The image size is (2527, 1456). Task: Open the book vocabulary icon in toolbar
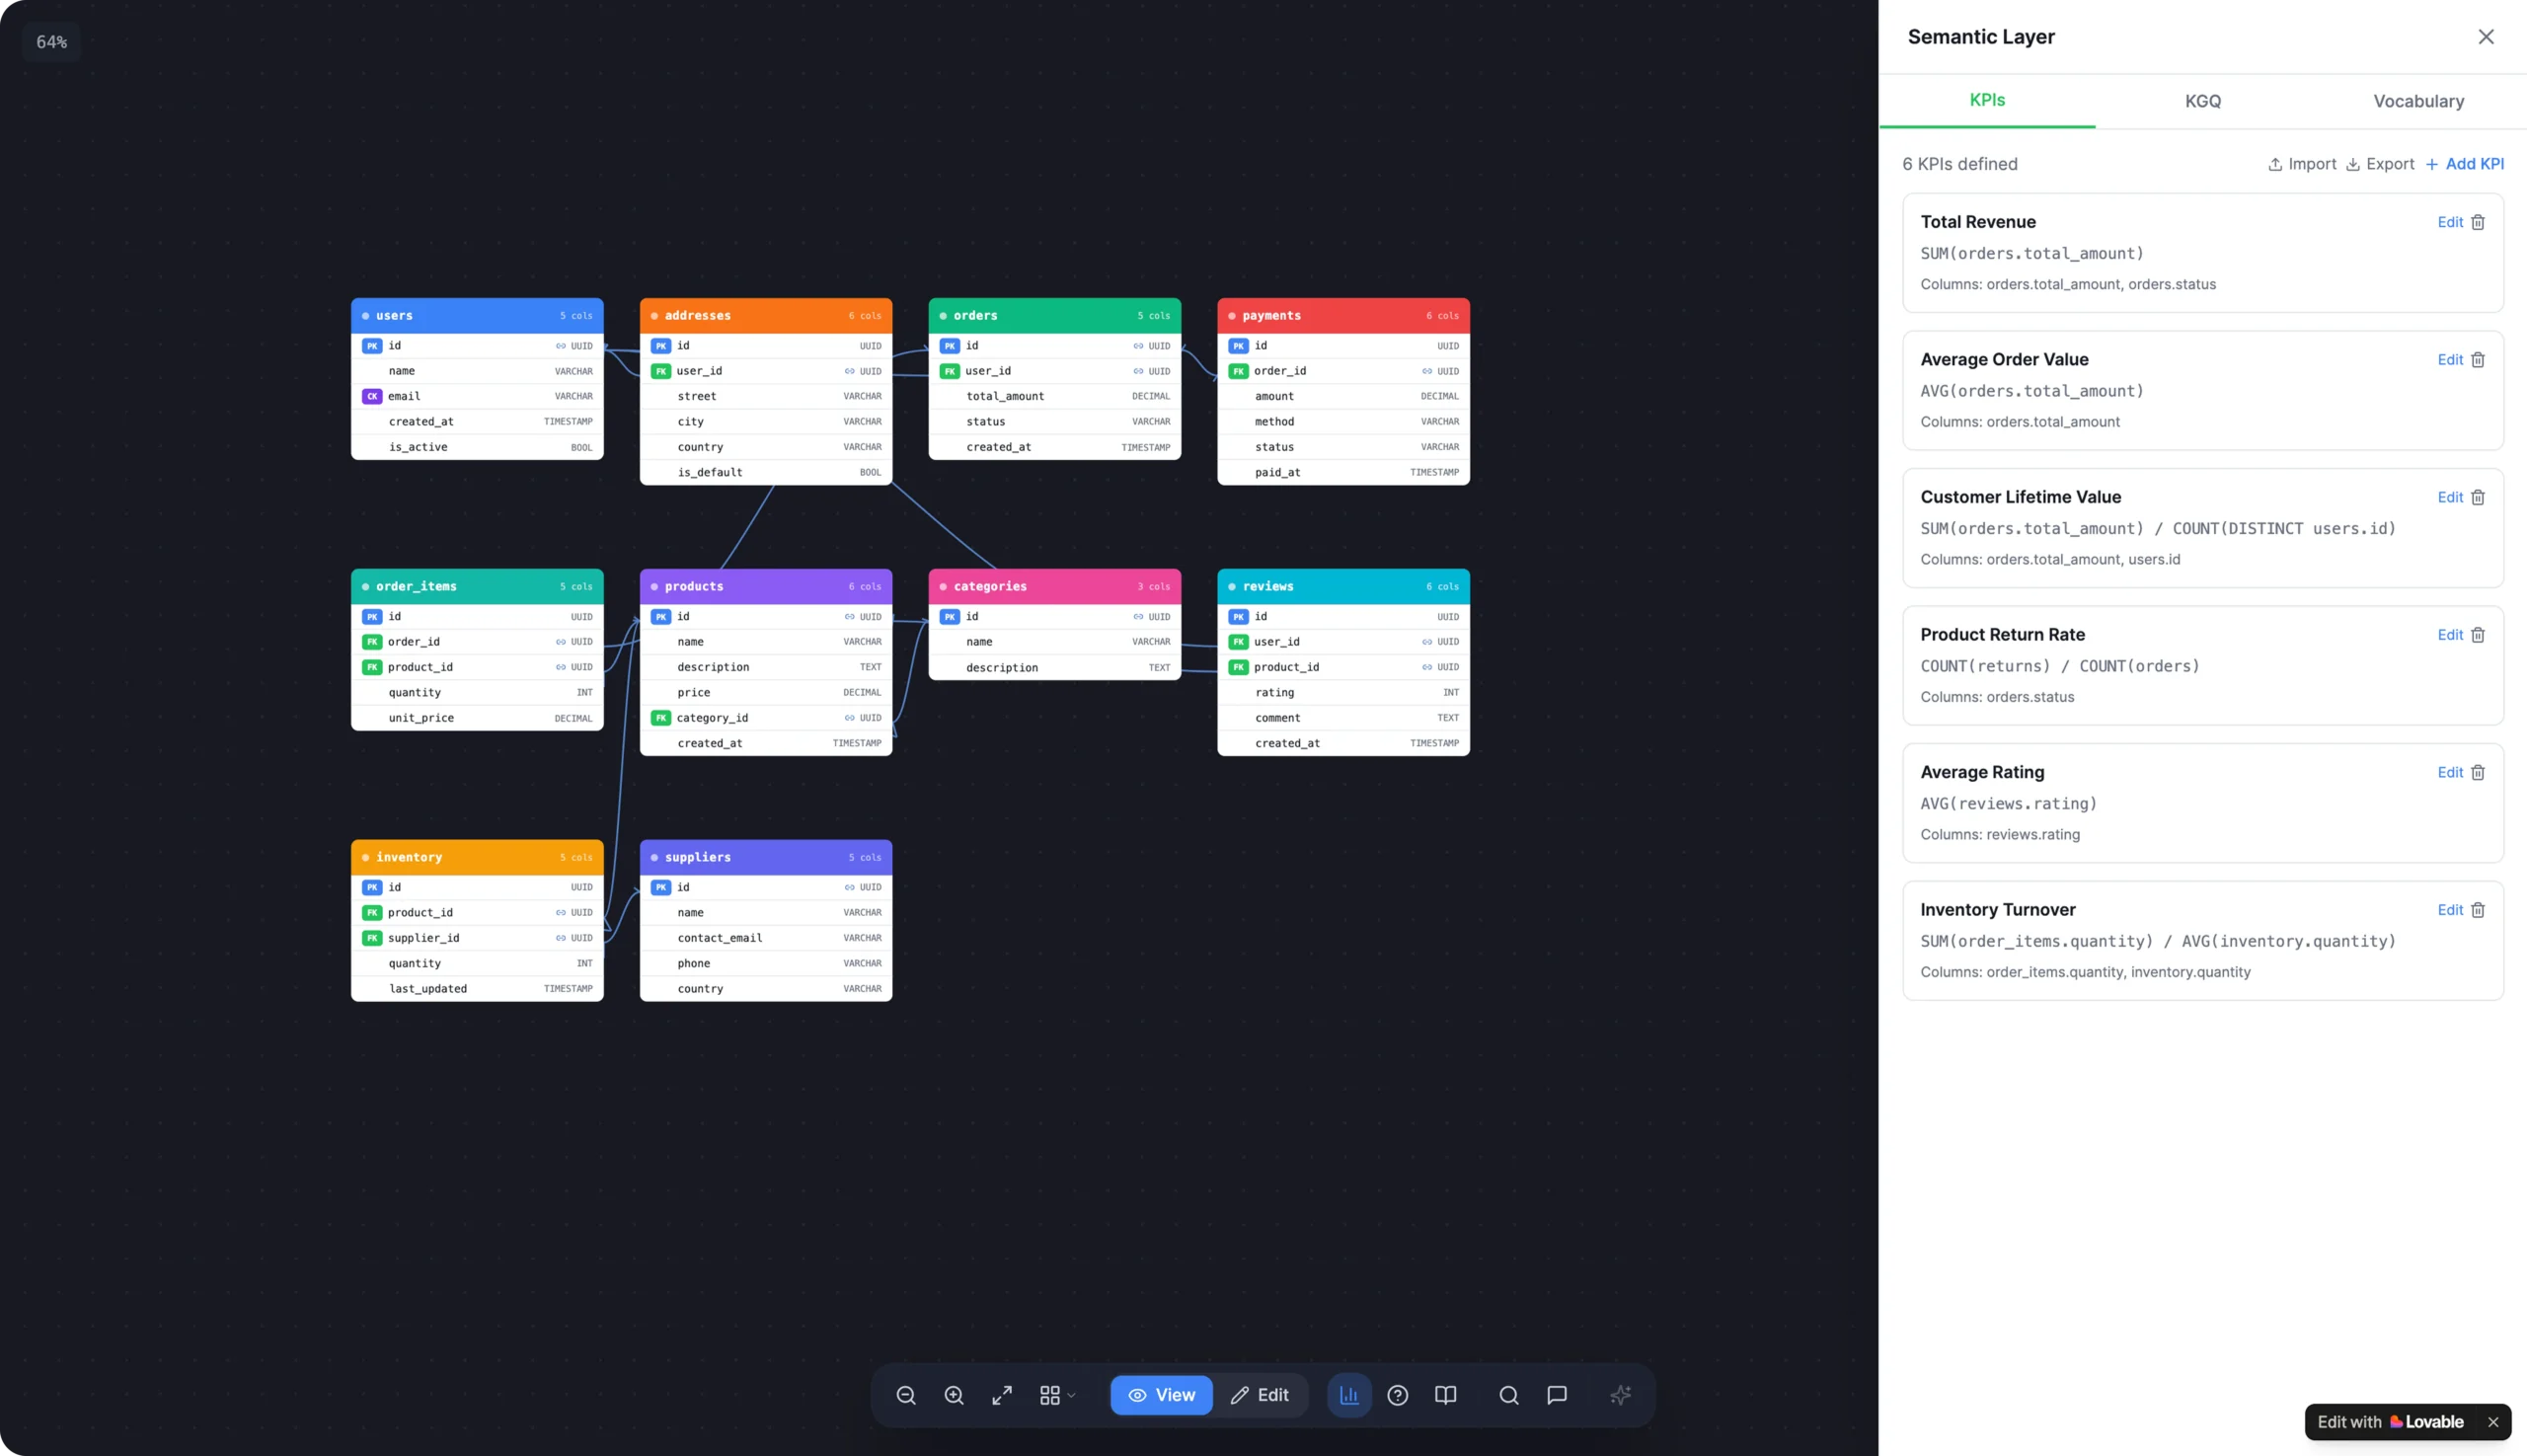coord(1445,1395)
